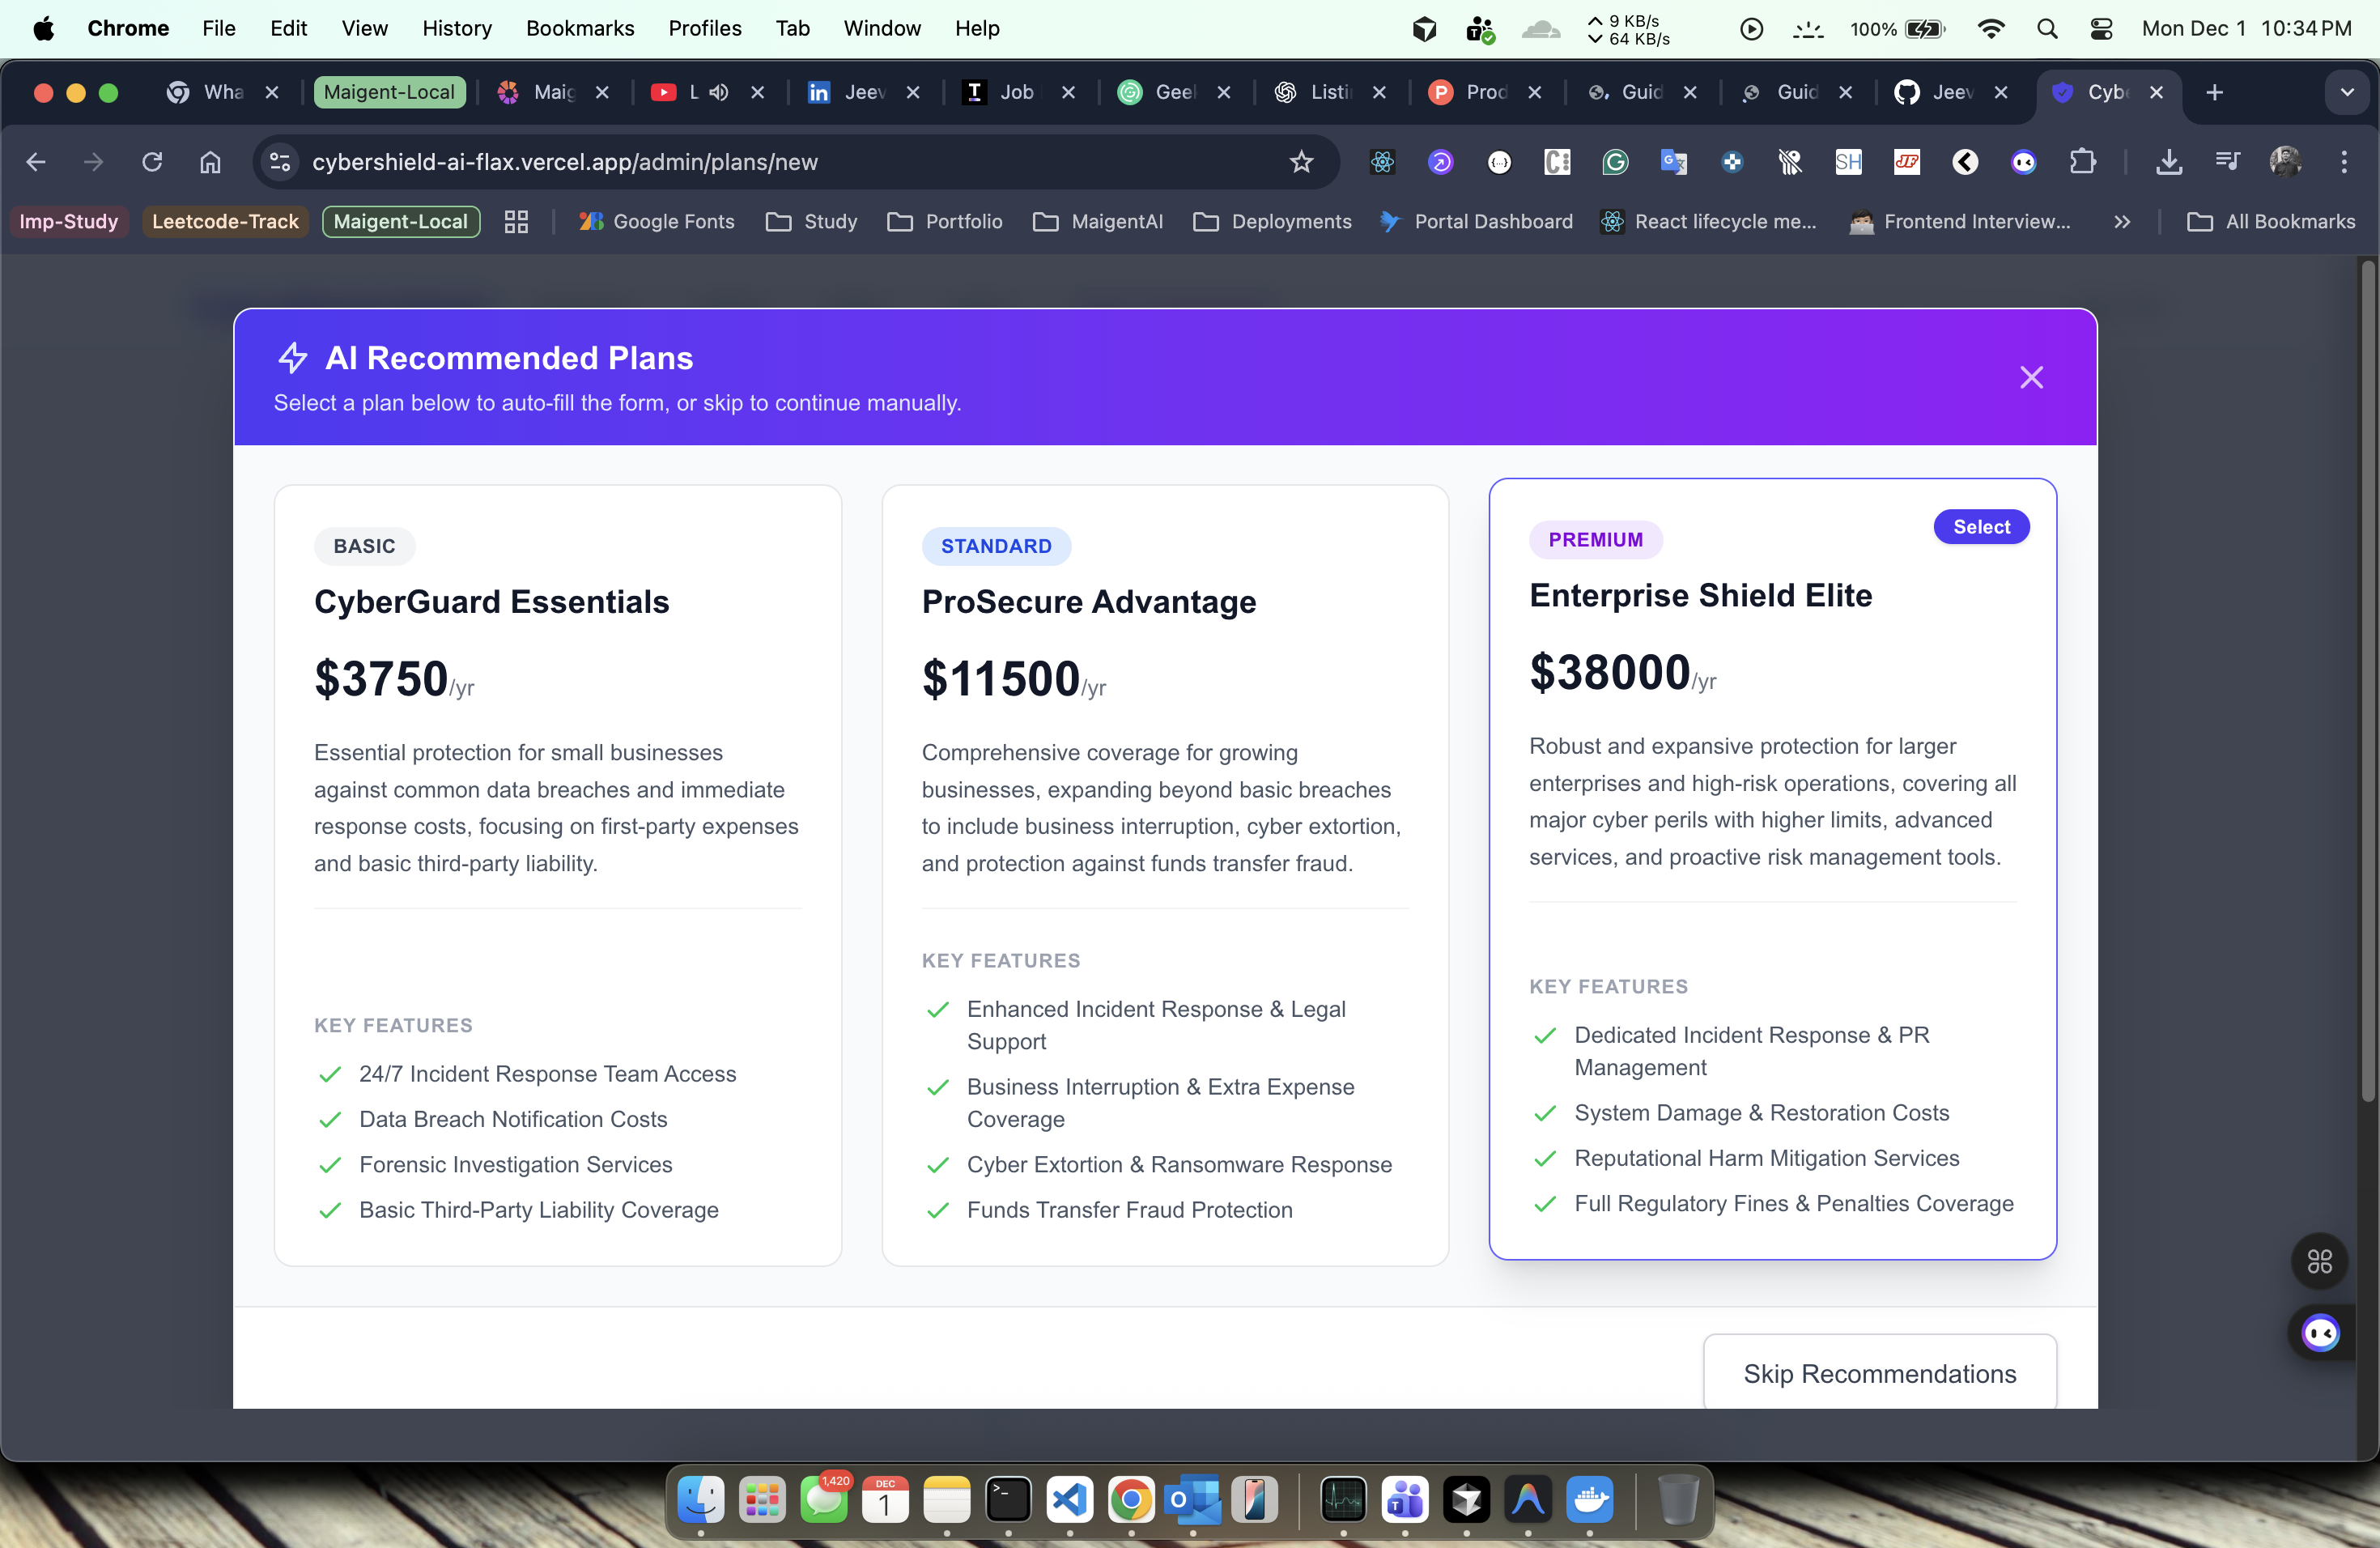Expand hidden bookmarks overflow chevron
This screenshot has width=2380, height=1548.
tap(2122, 222)
